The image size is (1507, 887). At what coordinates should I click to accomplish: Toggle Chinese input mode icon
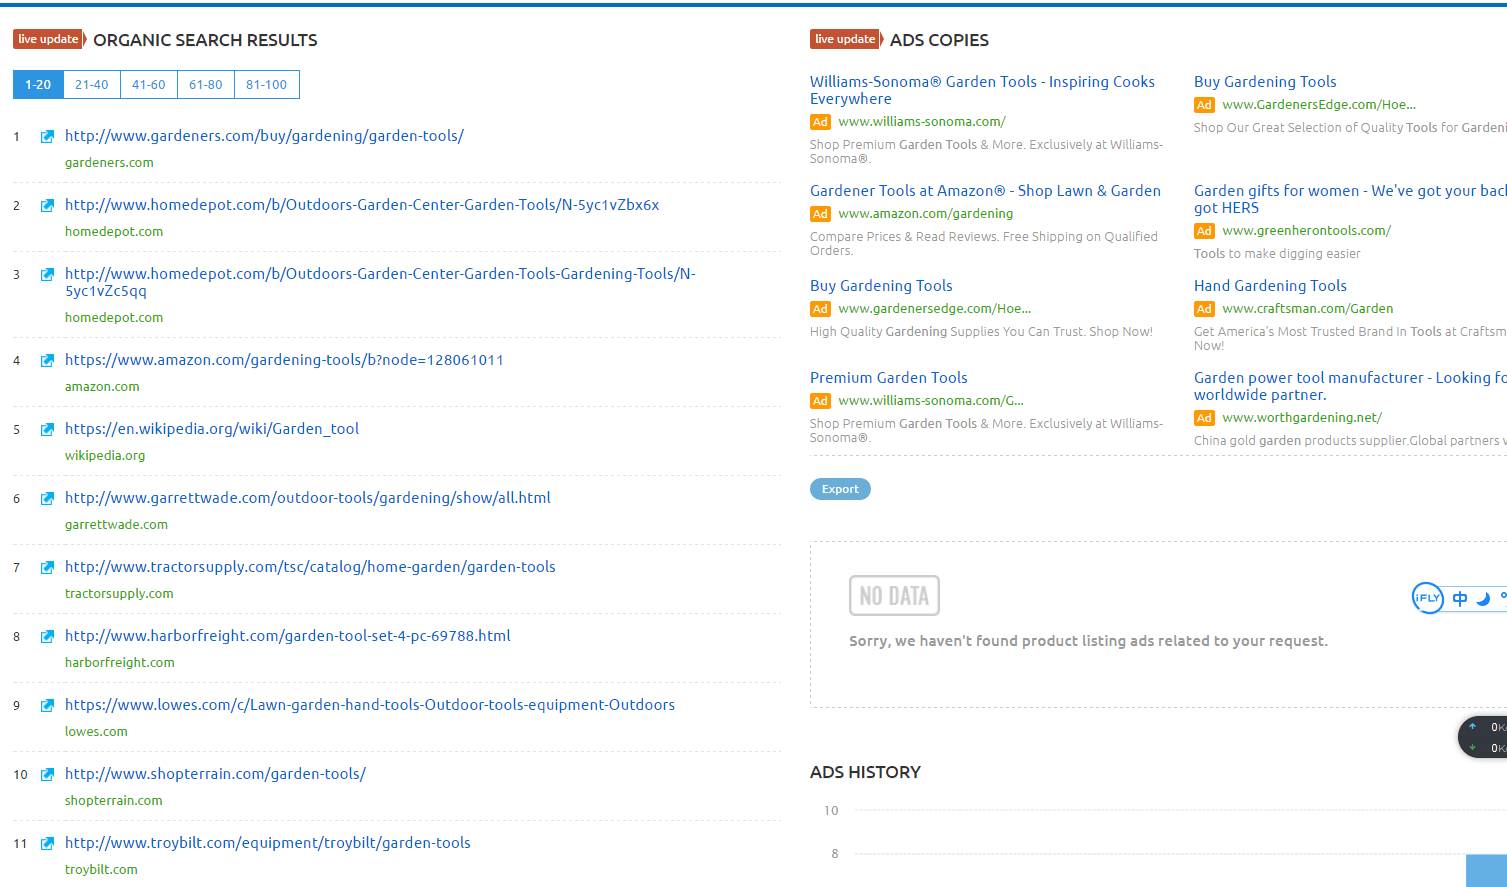tap(1460, 598)
